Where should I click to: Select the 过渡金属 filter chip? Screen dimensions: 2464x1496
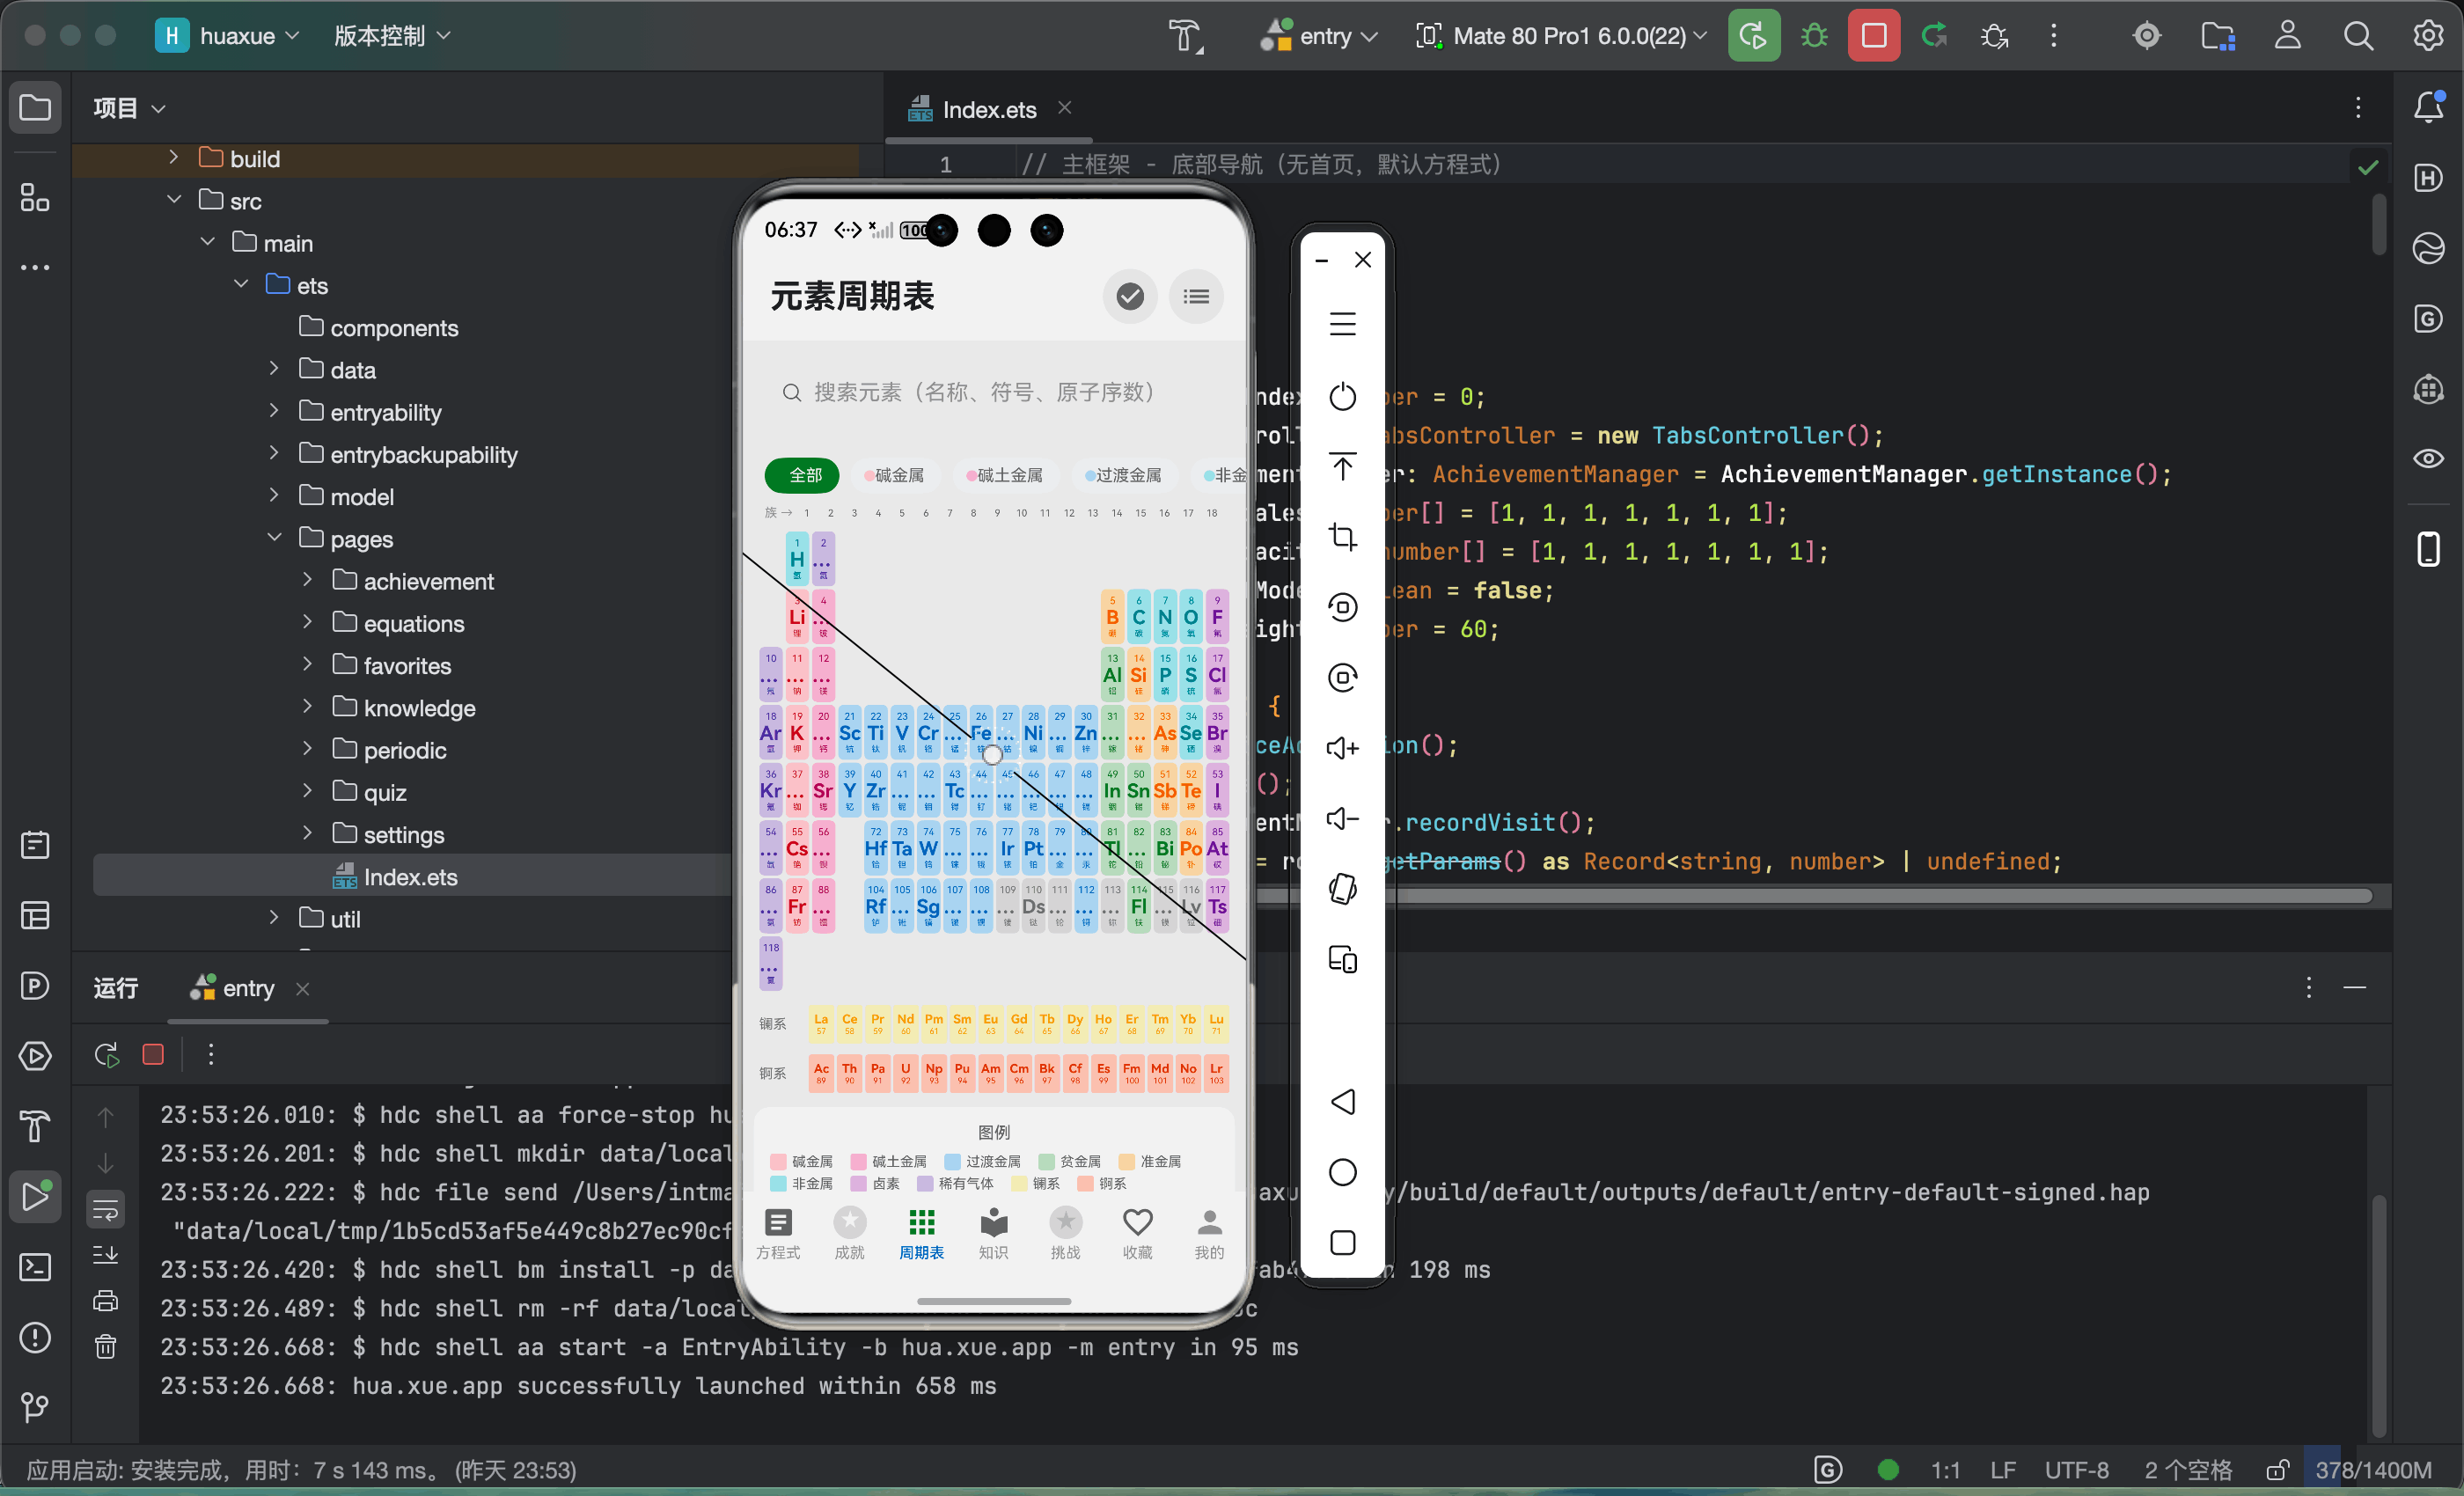click(1123, 475)
